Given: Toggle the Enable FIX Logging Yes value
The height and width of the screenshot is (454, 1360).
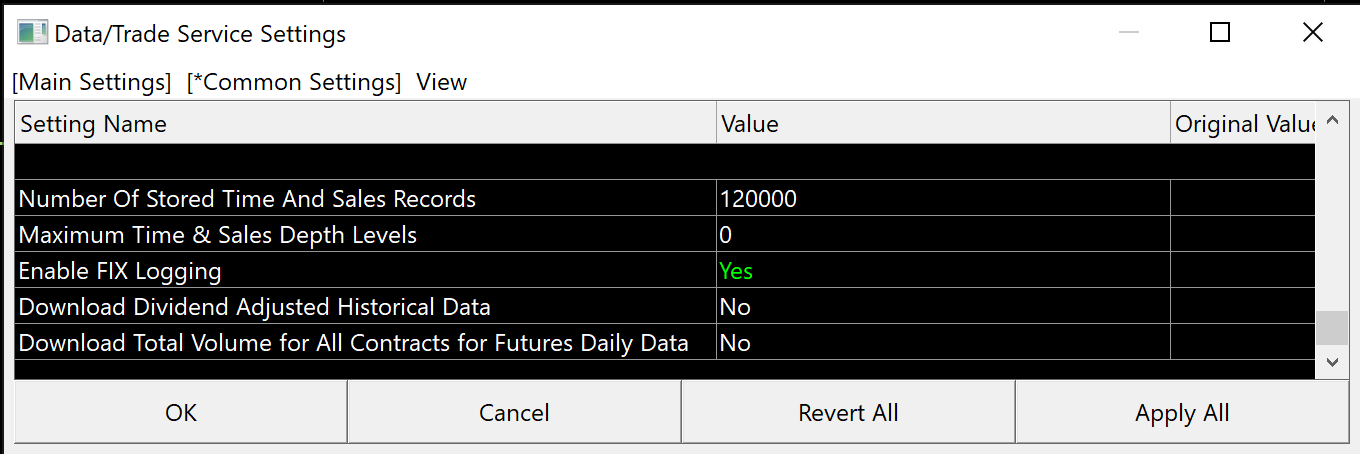Looking at the screenshot, I should pyautogui.click(x=736, y=271).
